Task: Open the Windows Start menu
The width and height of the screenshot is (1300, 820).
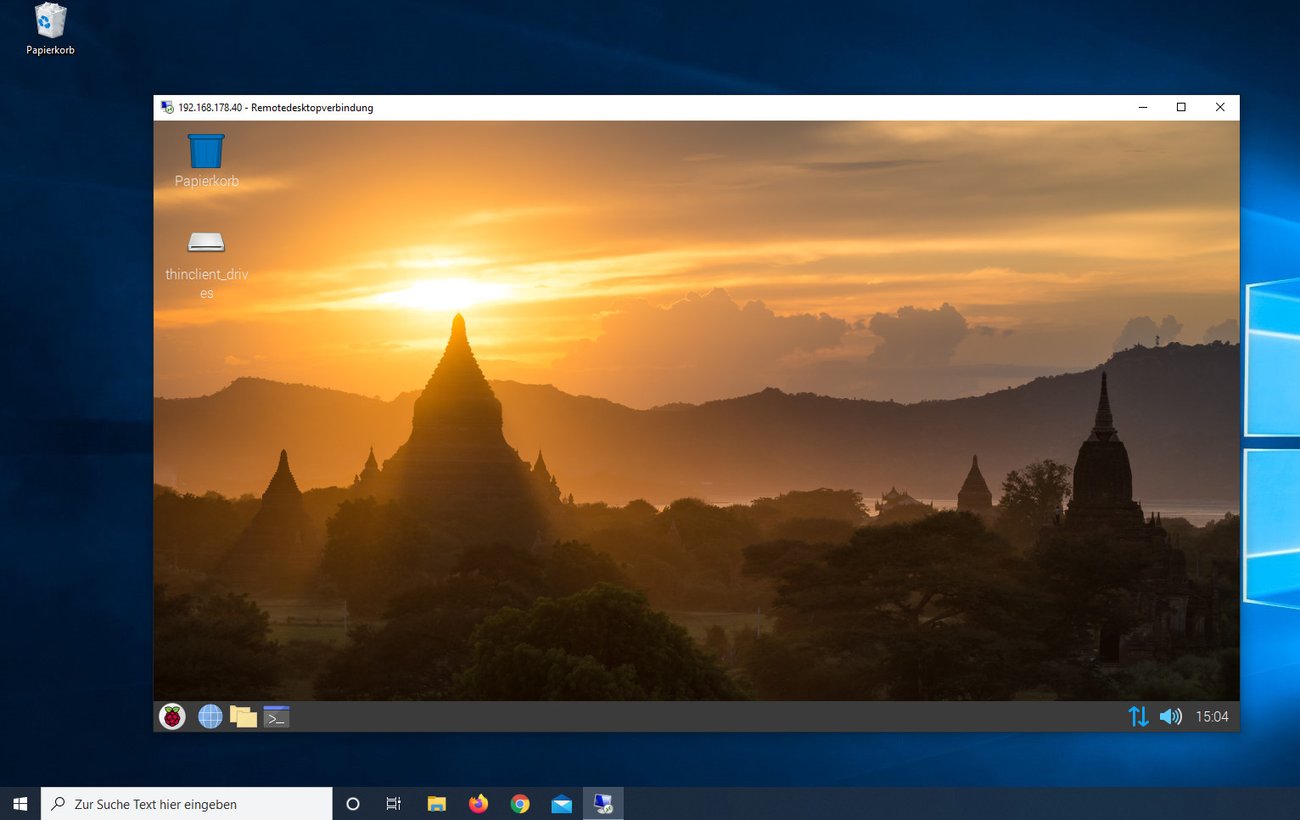Action: click(20, 804)
